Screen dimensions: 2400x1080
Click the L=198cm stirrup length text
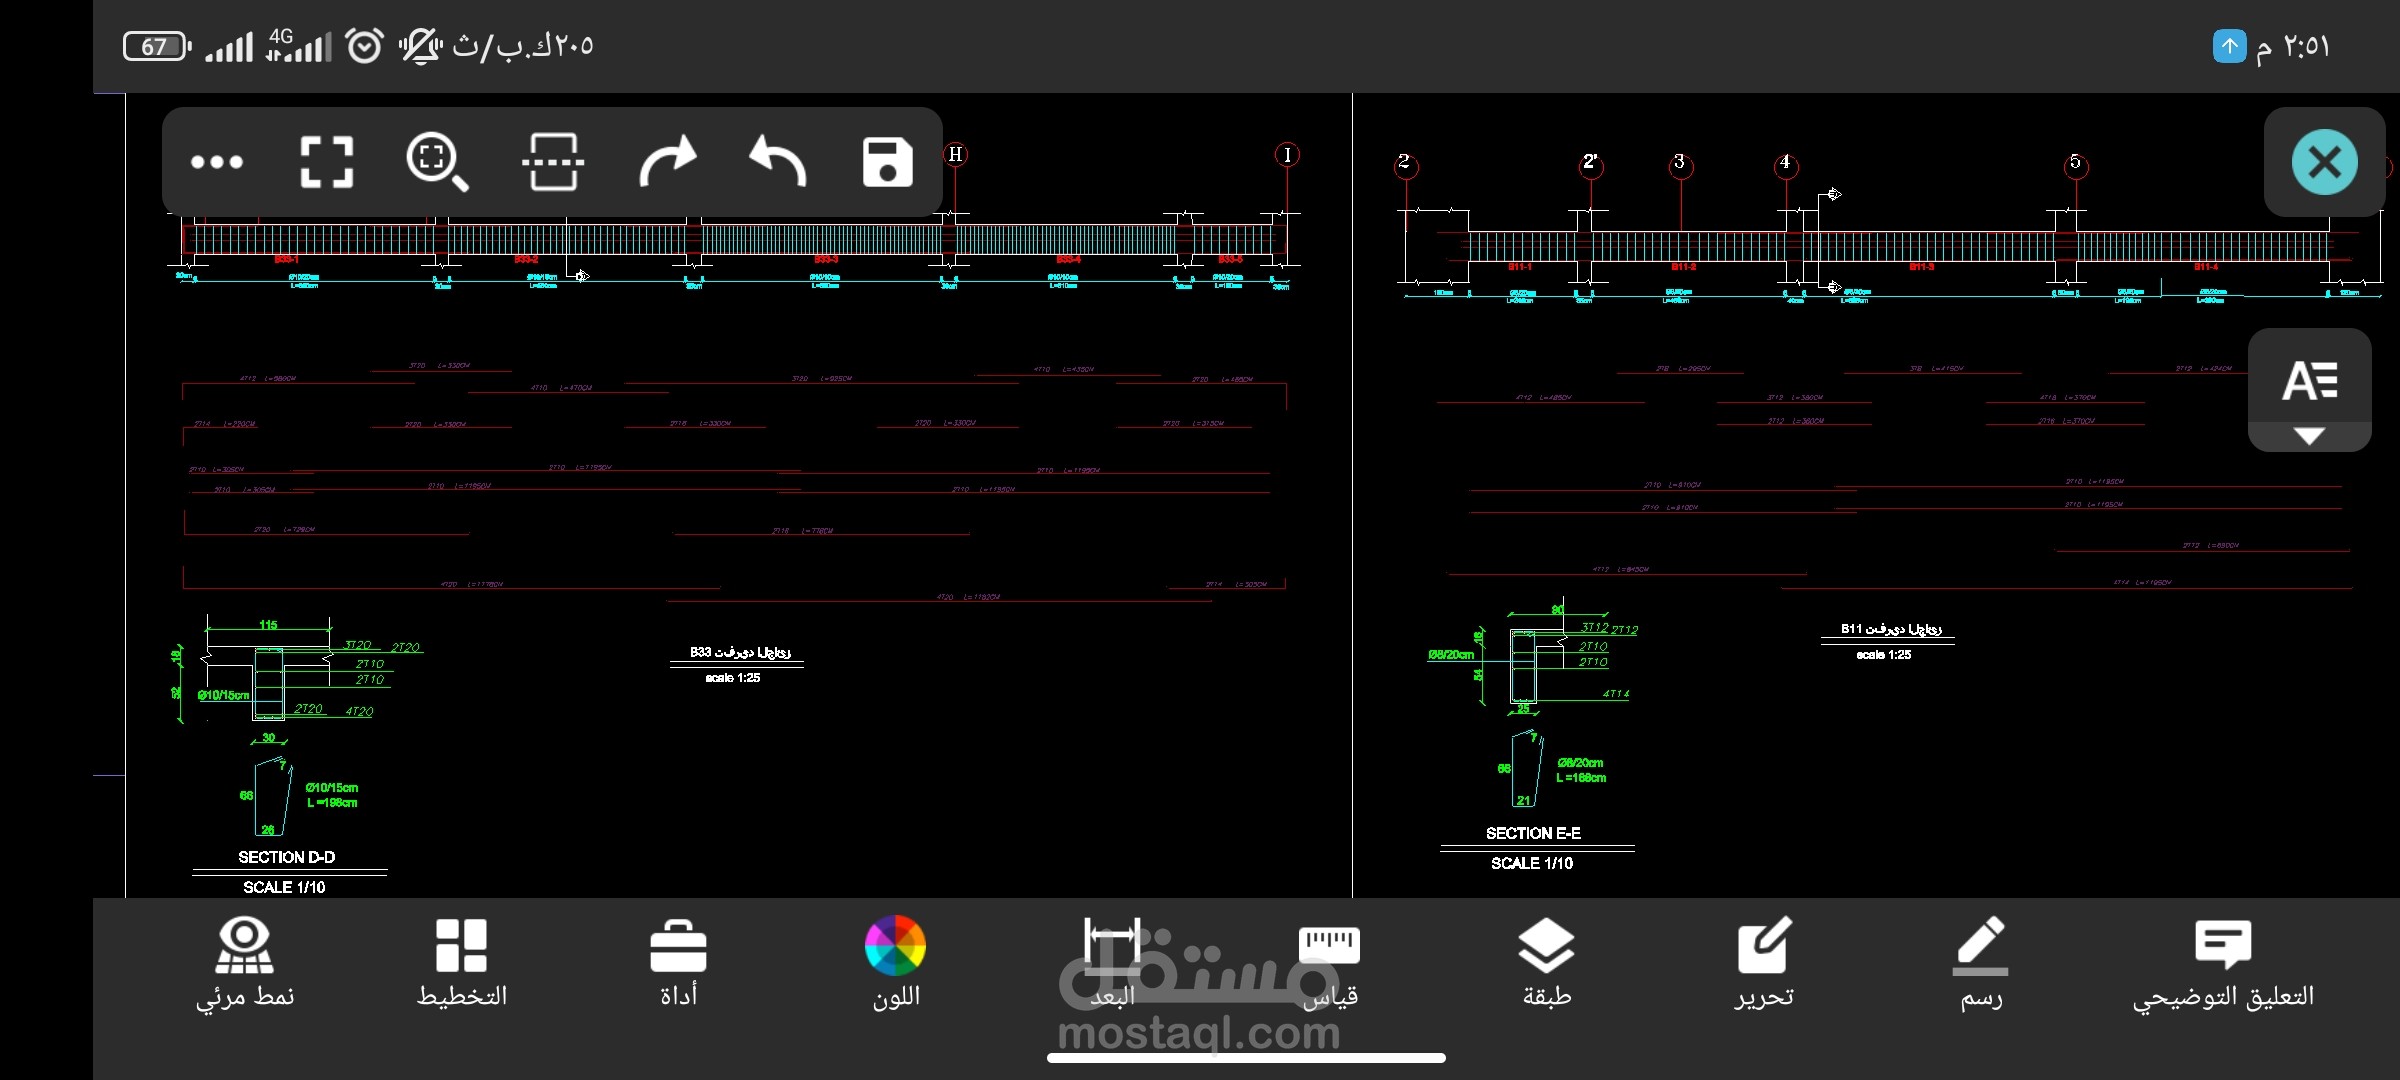[332, 803]
